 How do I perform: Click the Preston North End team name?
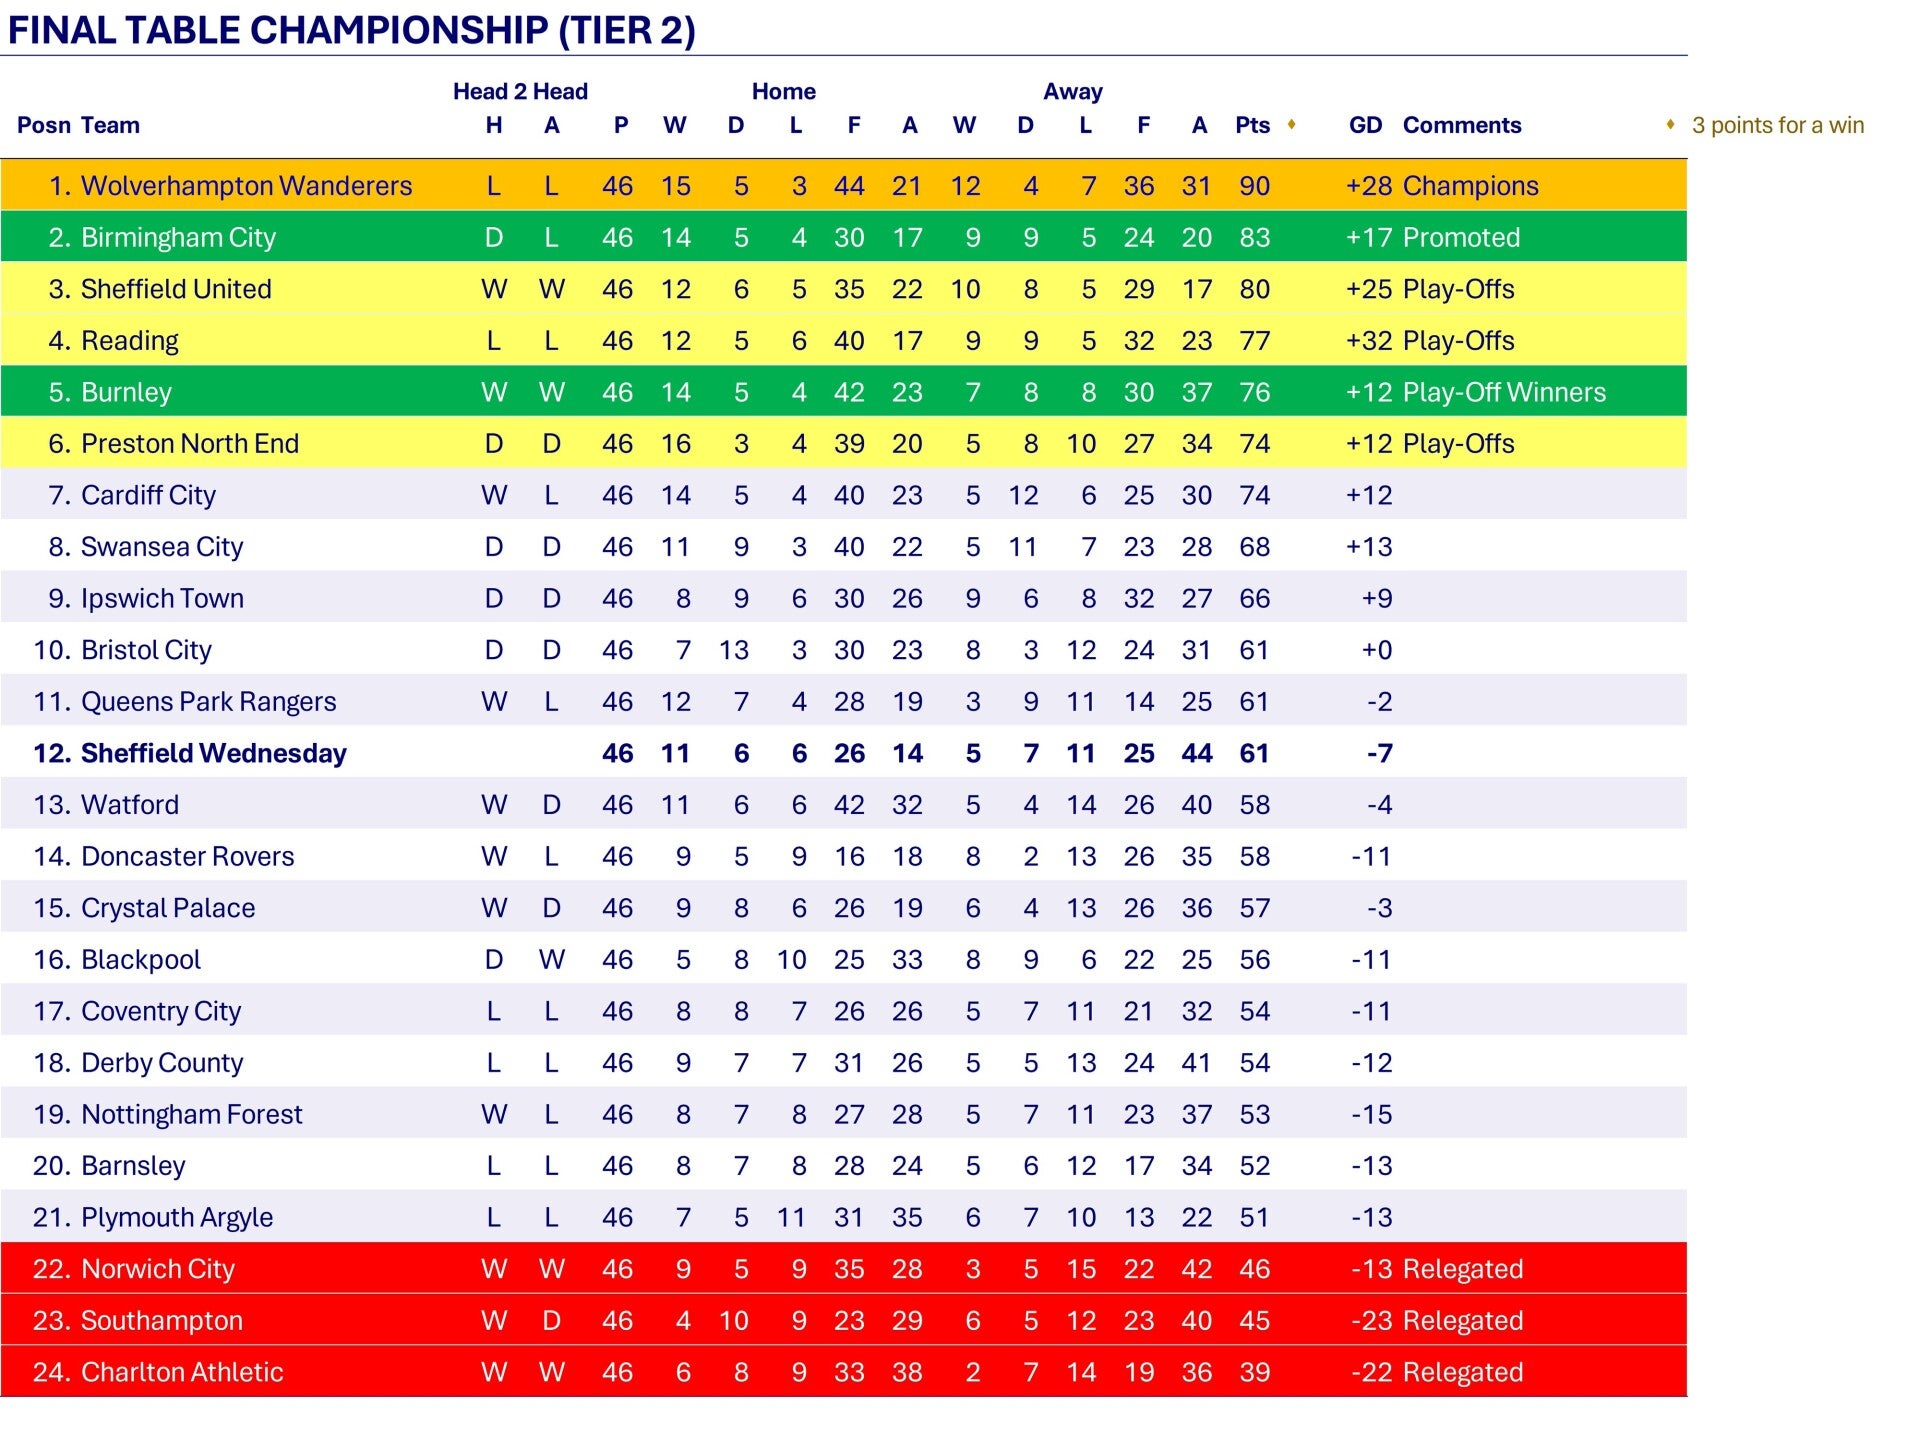(190, 444)
